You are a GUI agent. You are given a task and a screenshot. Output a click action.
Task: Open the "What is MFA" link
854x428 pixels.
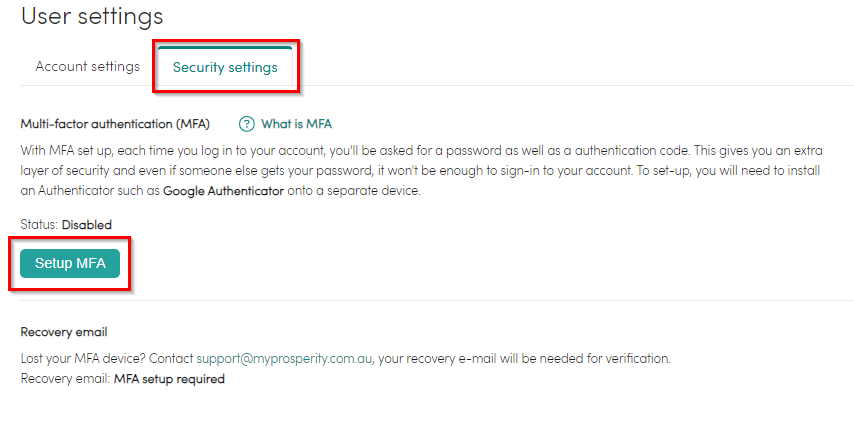coord(296,124)
